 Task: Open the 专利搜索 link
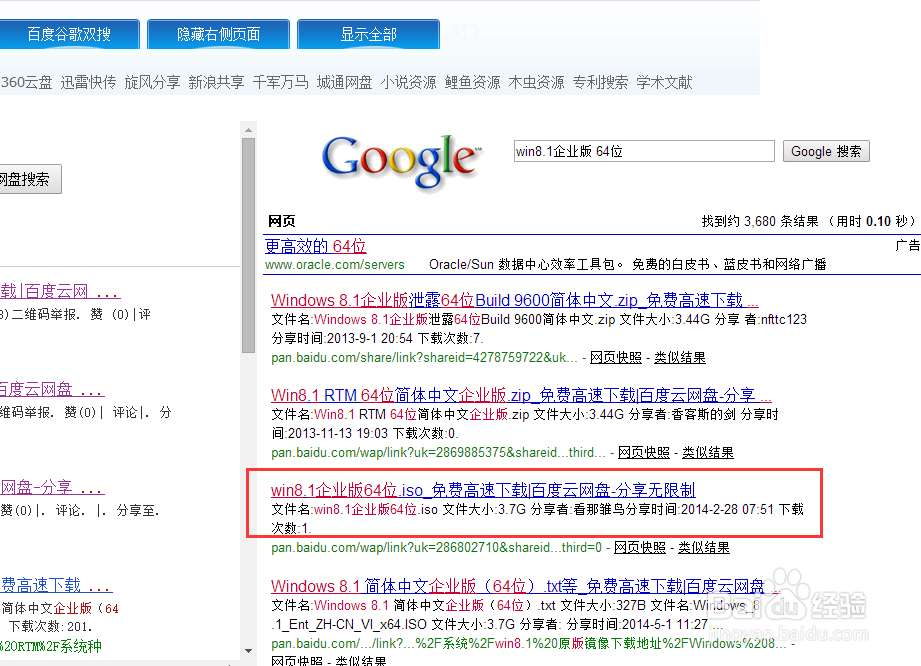point(600,82)
